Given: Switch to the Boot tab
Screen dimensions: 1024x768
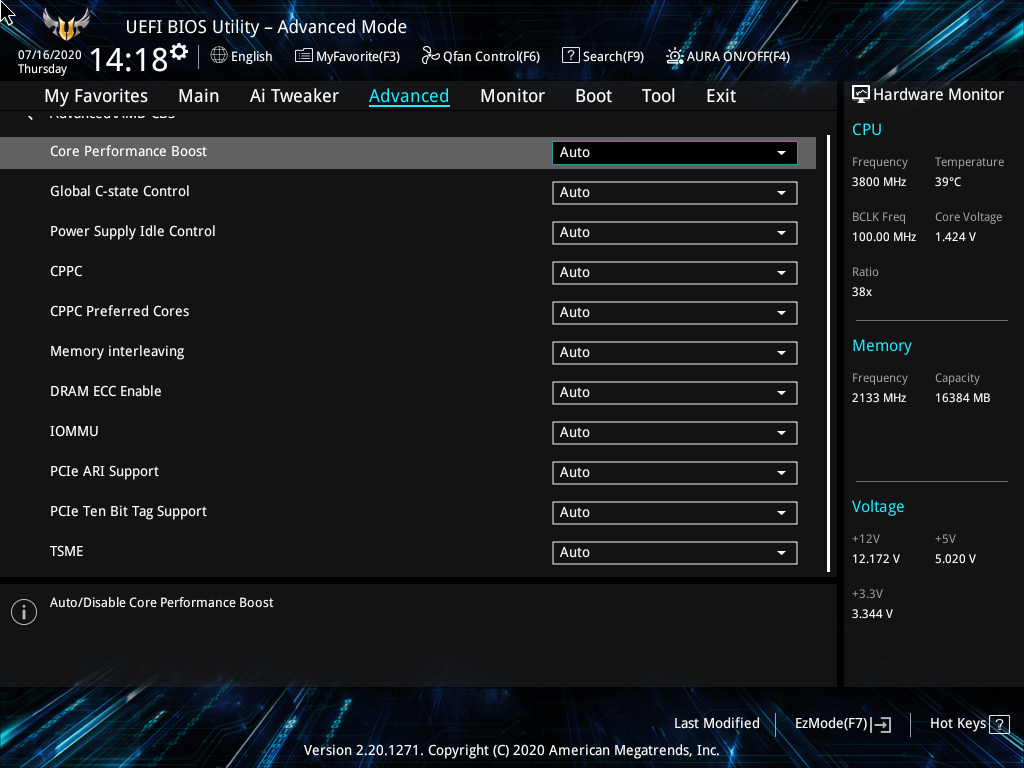Looking at the screenshot, I should [x=593, y=96].
